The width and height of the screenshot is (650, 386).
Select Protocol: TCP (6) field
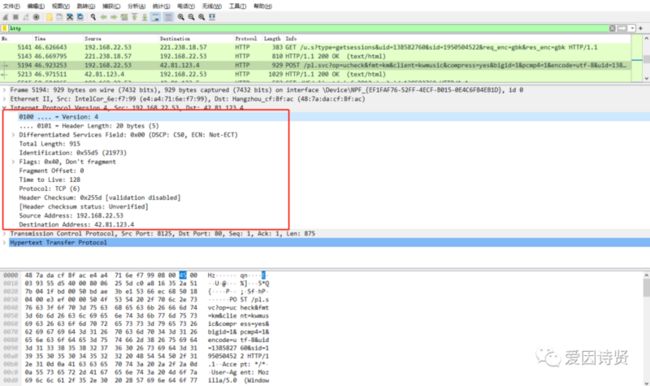point(49,189)
